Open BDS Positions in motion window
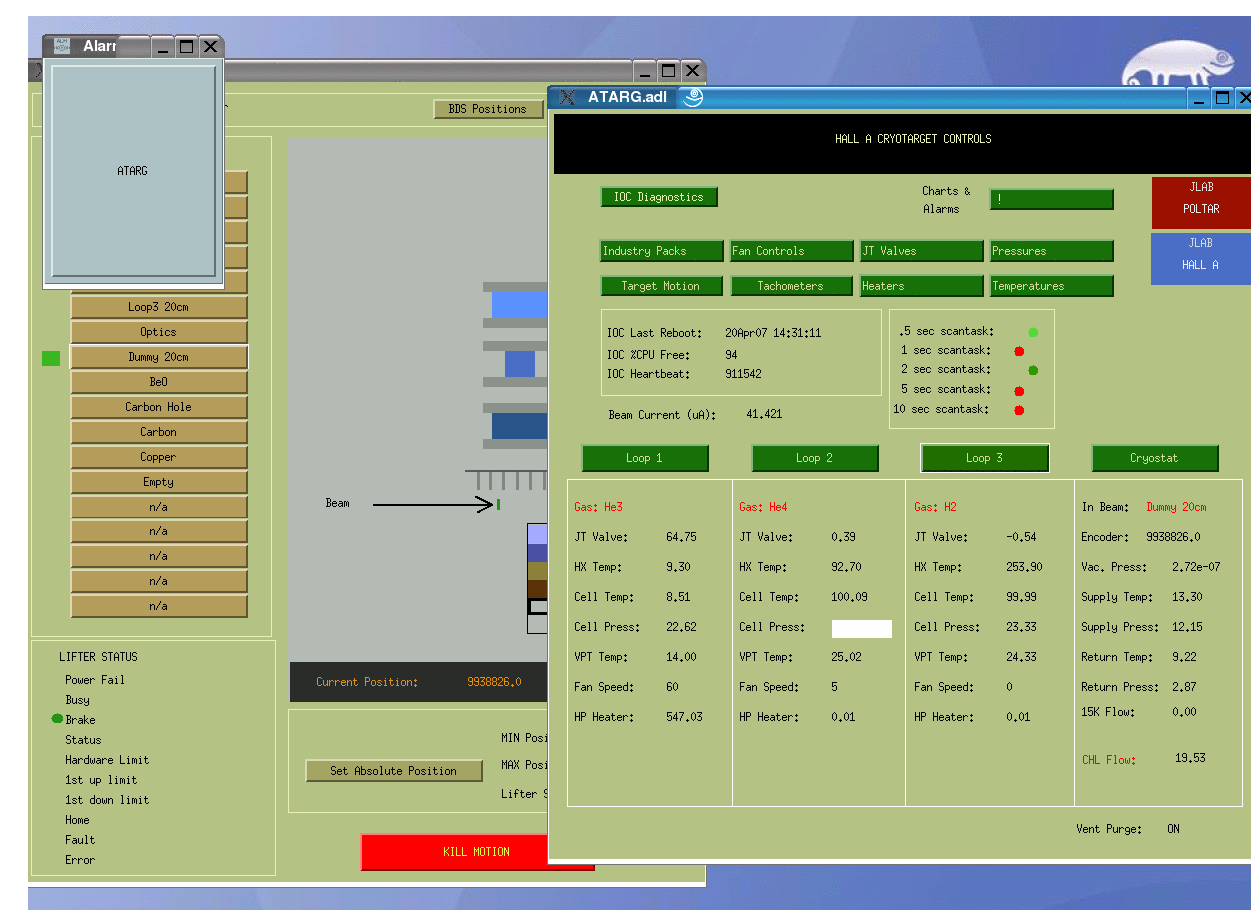Screen dimensions: 1251x910 (x=488, y=109)
